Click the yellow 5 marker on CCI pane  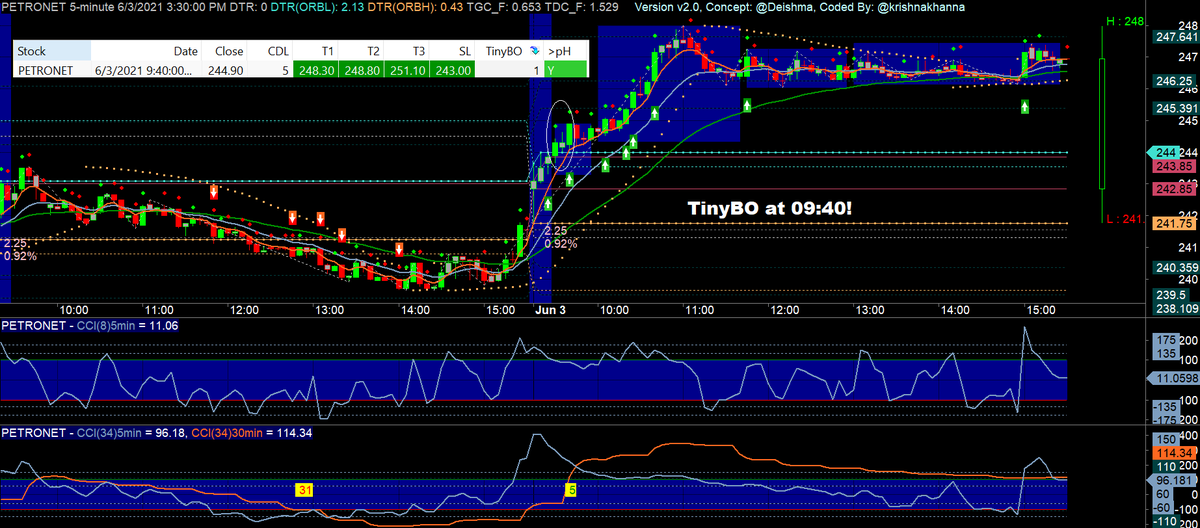pos(571,489)
